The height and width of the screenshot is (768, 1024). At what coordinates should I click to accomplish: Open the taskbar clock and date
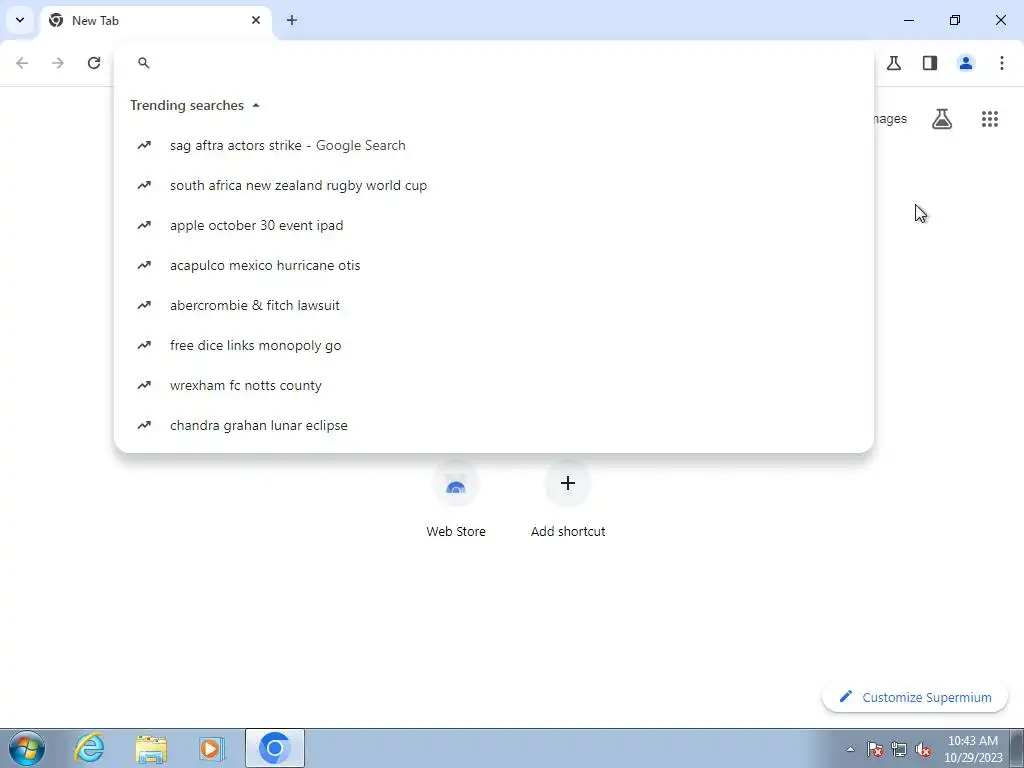click(x=973, y=749)
